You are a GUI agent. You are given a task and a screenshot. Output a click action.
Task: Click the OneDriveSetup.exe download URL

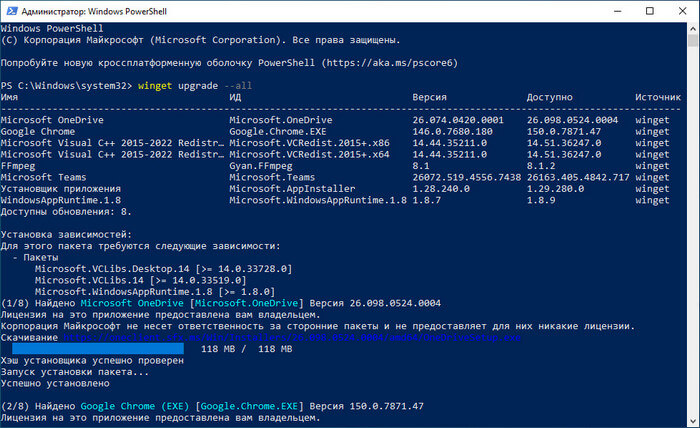pos(292,337)
